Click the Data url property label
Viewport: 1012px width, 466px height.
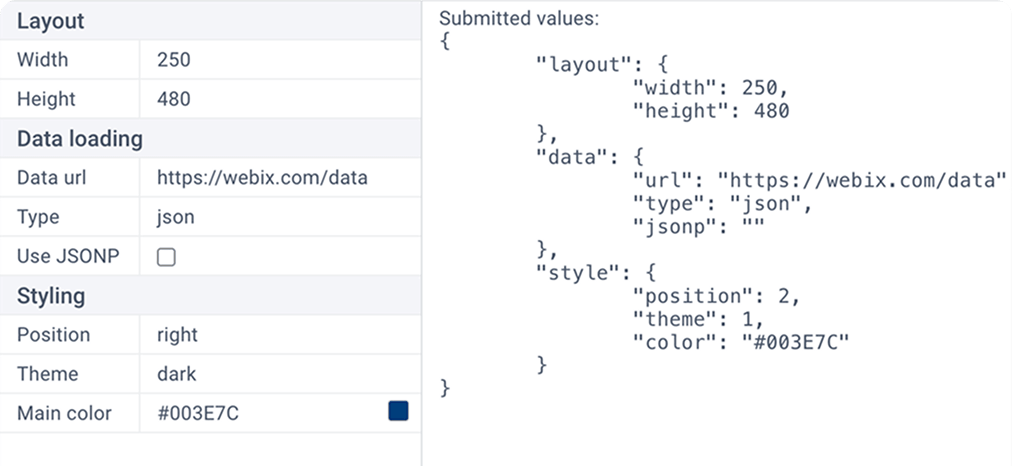coord(52,178)
